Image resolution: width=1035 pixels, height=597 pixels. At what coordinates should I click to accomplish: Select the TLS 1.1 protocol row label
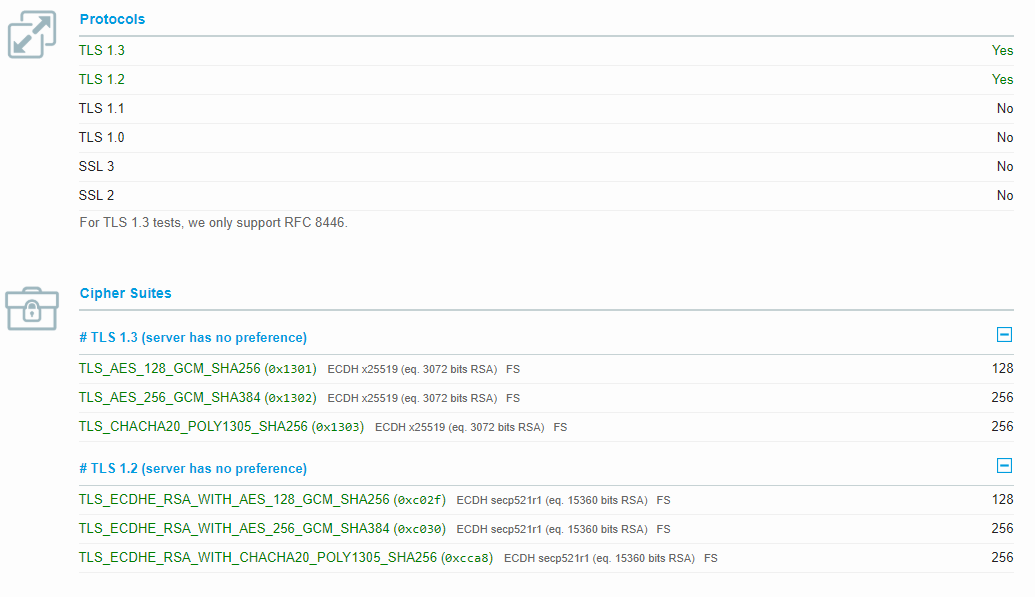point(102,108)
